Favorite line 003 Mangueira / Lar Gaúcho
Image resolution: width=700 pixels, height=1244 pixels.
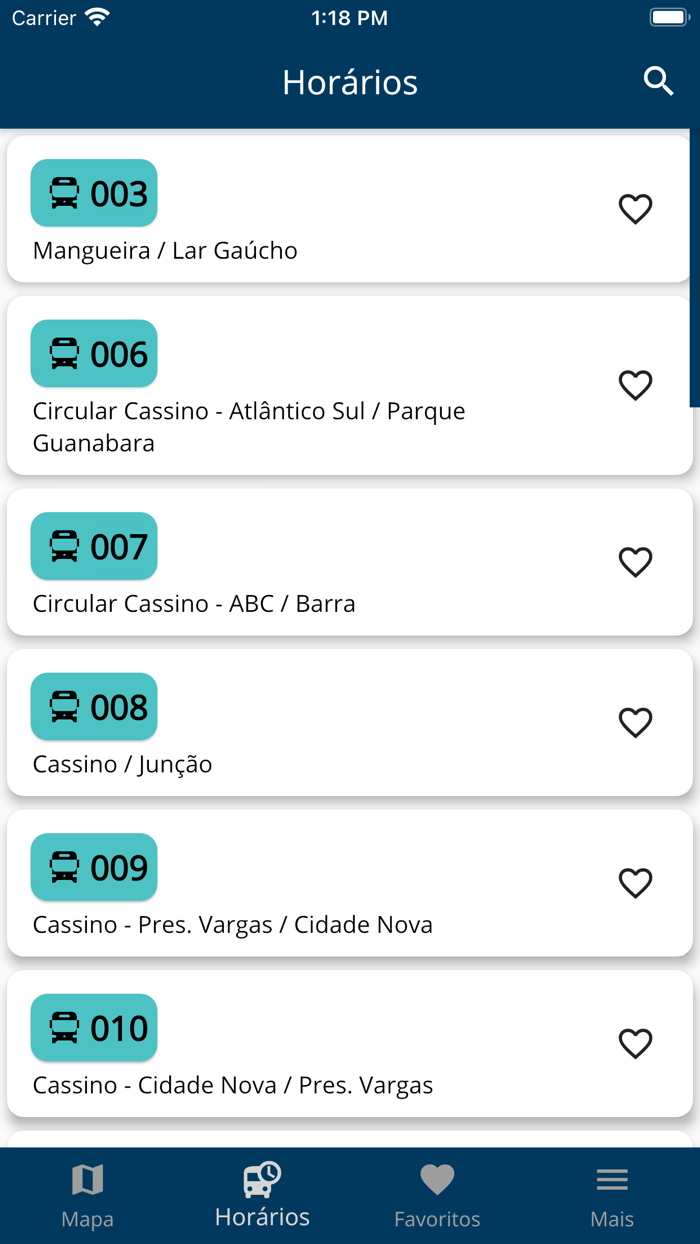coord(635,210)
